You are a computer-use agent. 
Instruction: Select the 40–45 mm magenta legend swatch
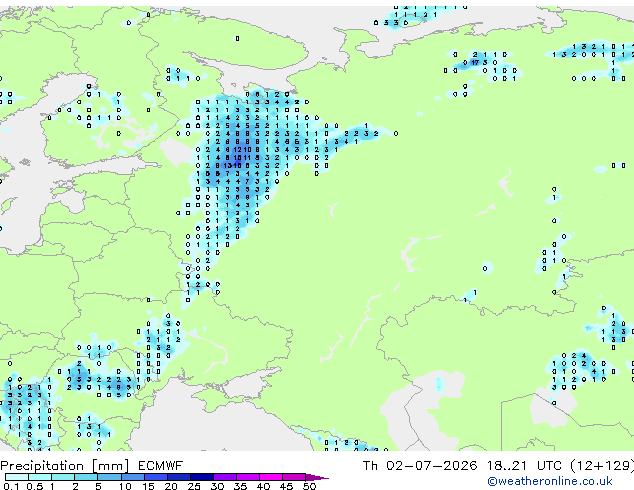(271, 477)
